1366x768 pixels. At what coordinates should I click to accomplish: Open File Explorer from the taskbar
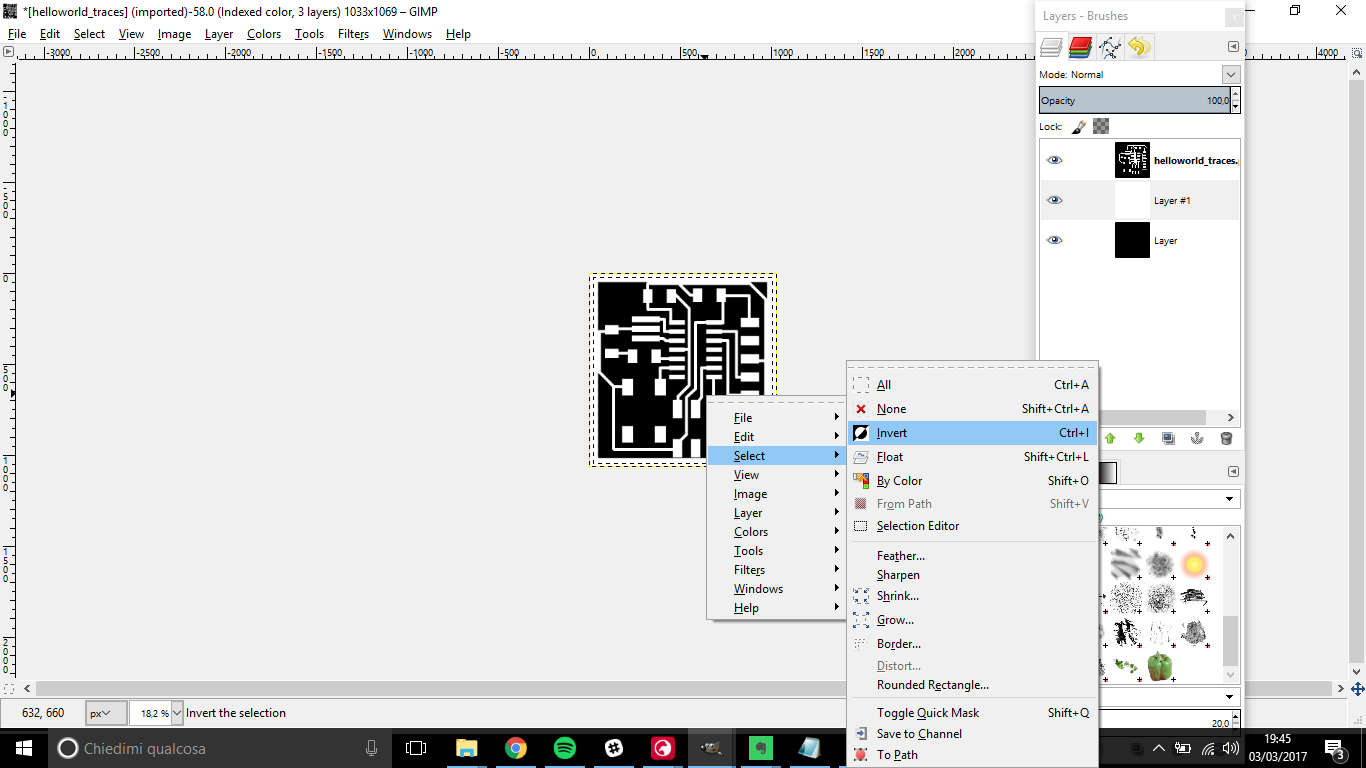[466, 748]
